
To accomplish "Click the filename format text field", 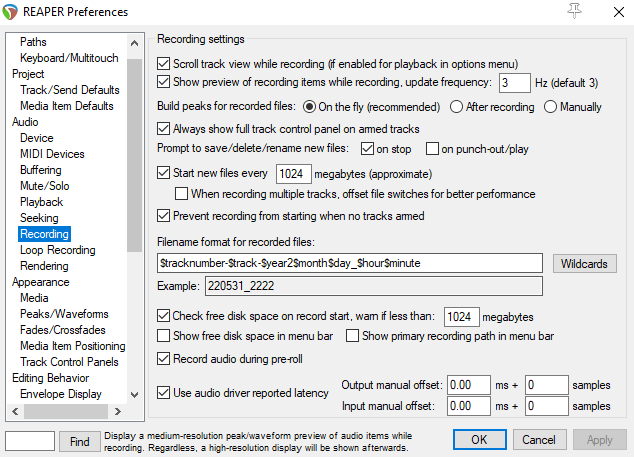I will pos(350,263).
